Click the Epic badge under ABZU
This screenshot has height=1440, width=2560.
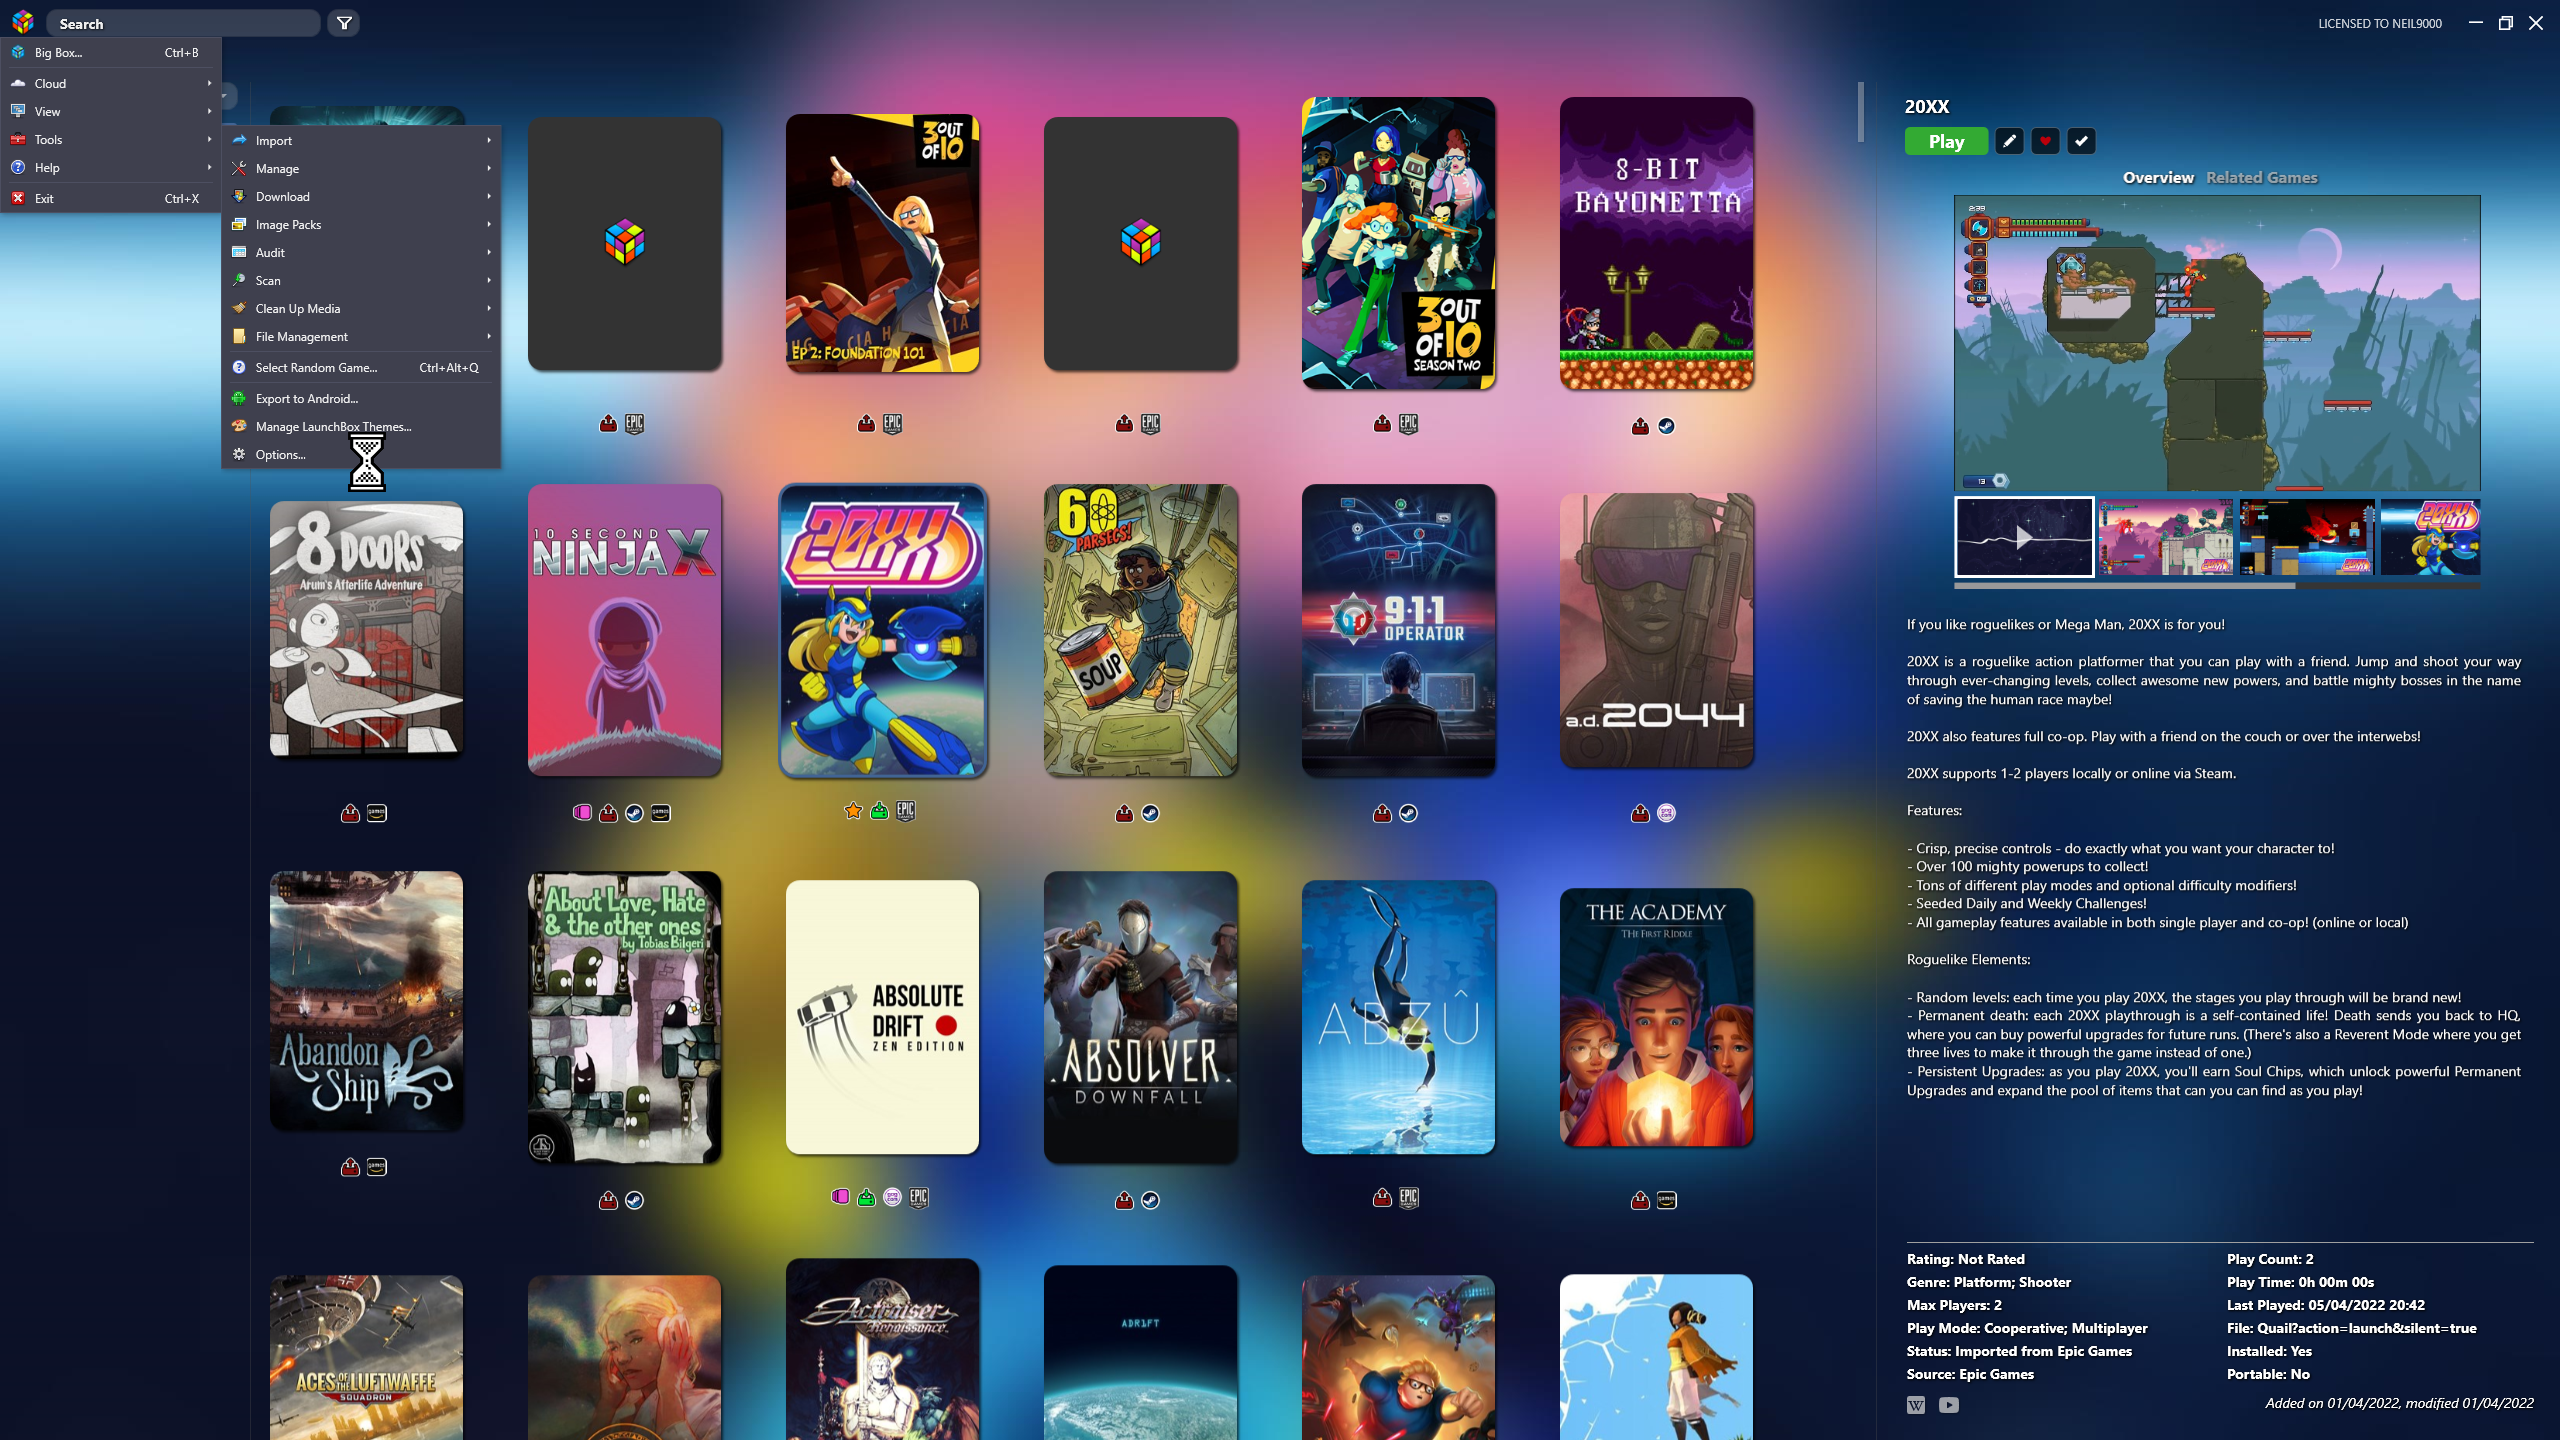[x=1408, y=1197]
